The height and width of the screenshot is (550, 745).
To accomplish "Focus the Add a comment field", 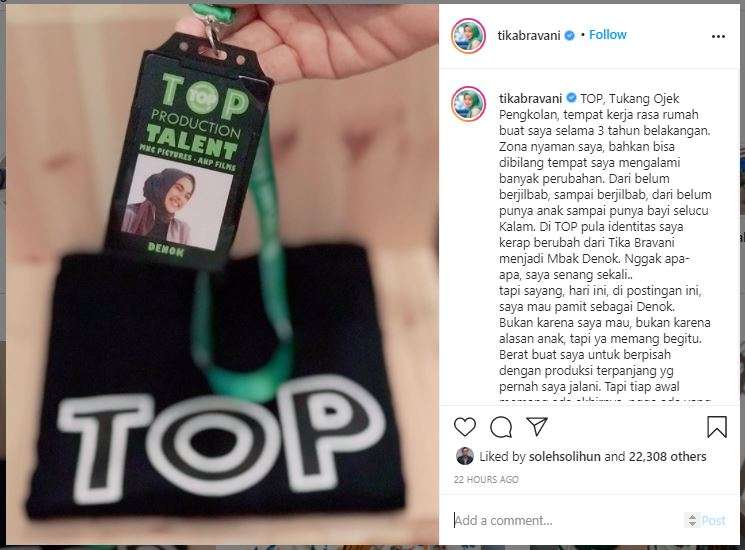I will click(567, 520).
